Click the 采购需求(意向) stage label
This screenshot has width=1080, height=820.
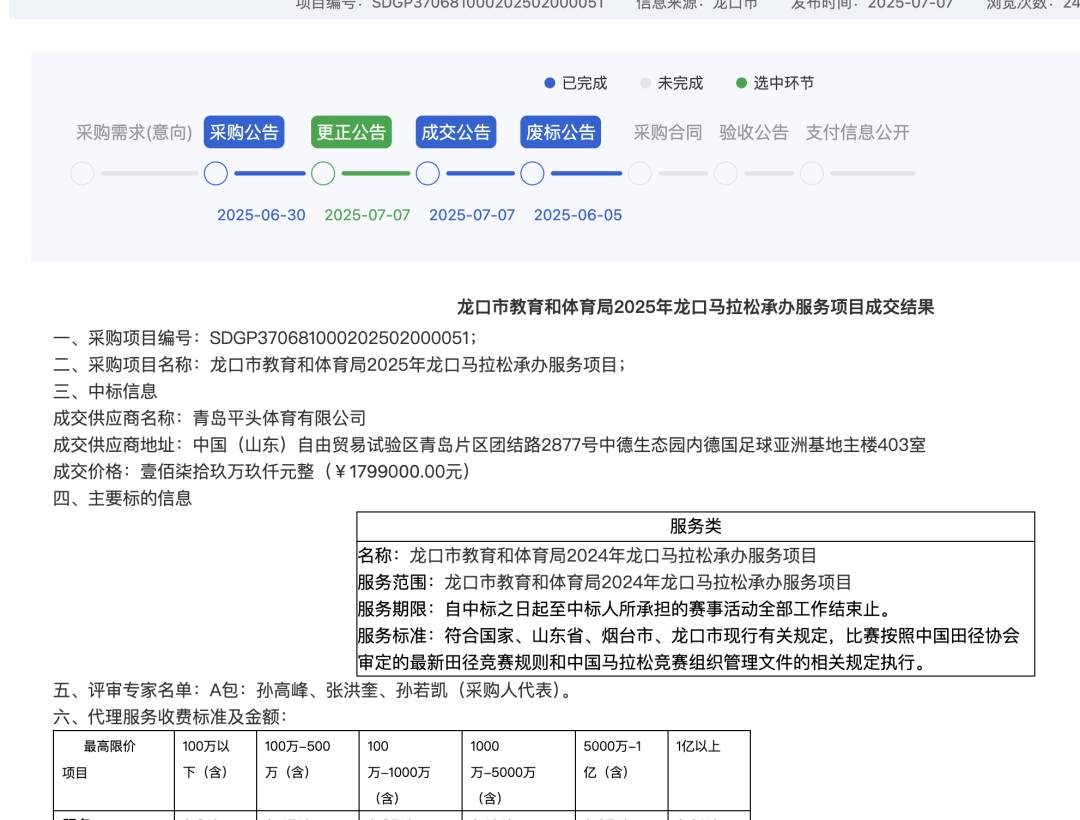[134, 132]
